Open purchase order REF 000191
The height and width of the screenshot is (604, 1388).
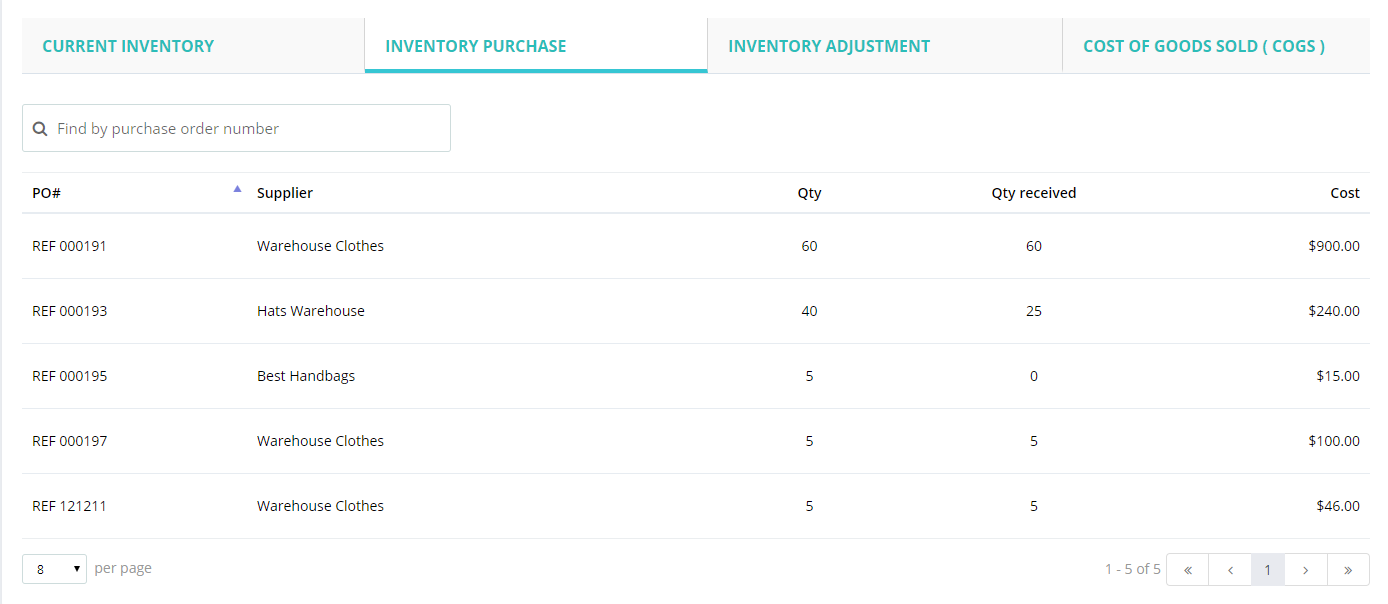tap(69, 246)
